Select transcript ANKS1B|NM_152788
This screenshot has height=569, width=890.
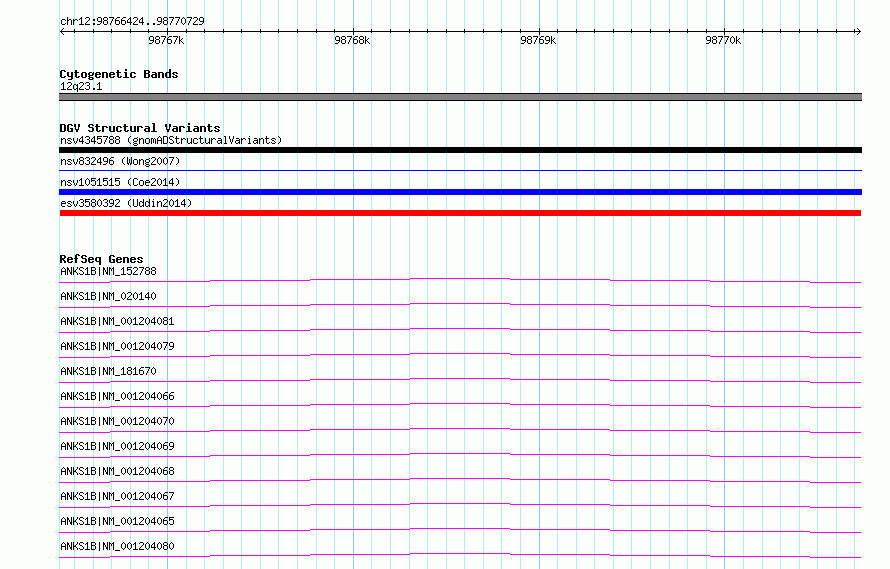pyautogui.click(x=108, y=271)
